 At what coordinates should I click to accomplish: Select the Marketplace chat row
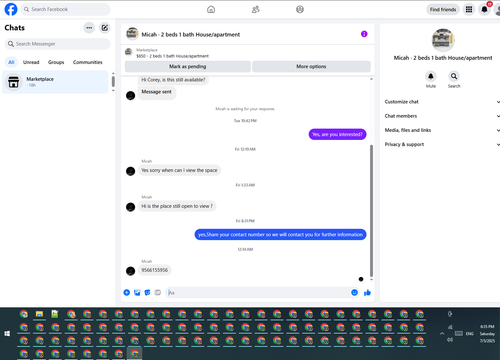[x=55, y=82]
